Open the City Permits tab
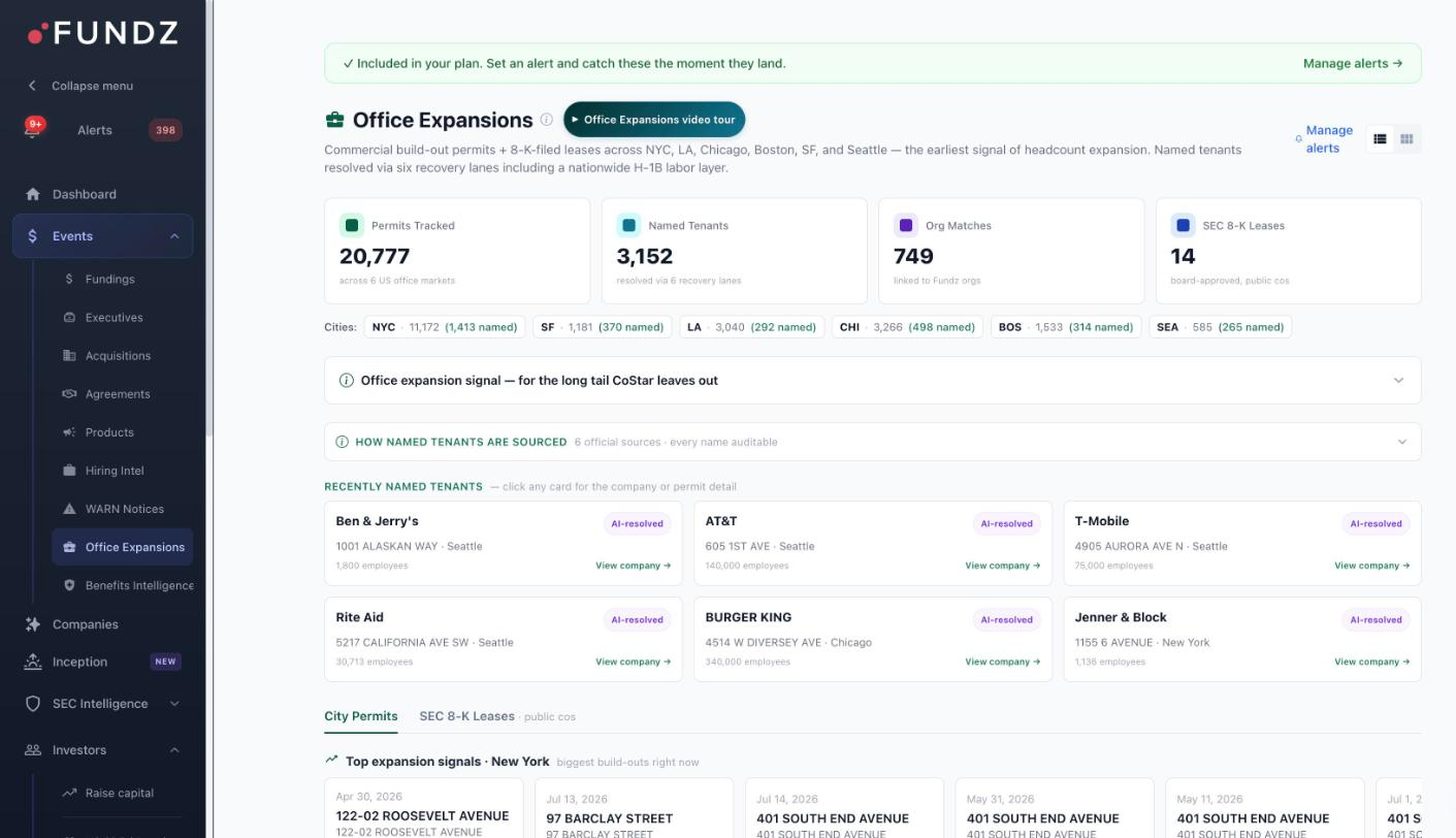This screenshot has height=838, width=1456. pos(361,716)
